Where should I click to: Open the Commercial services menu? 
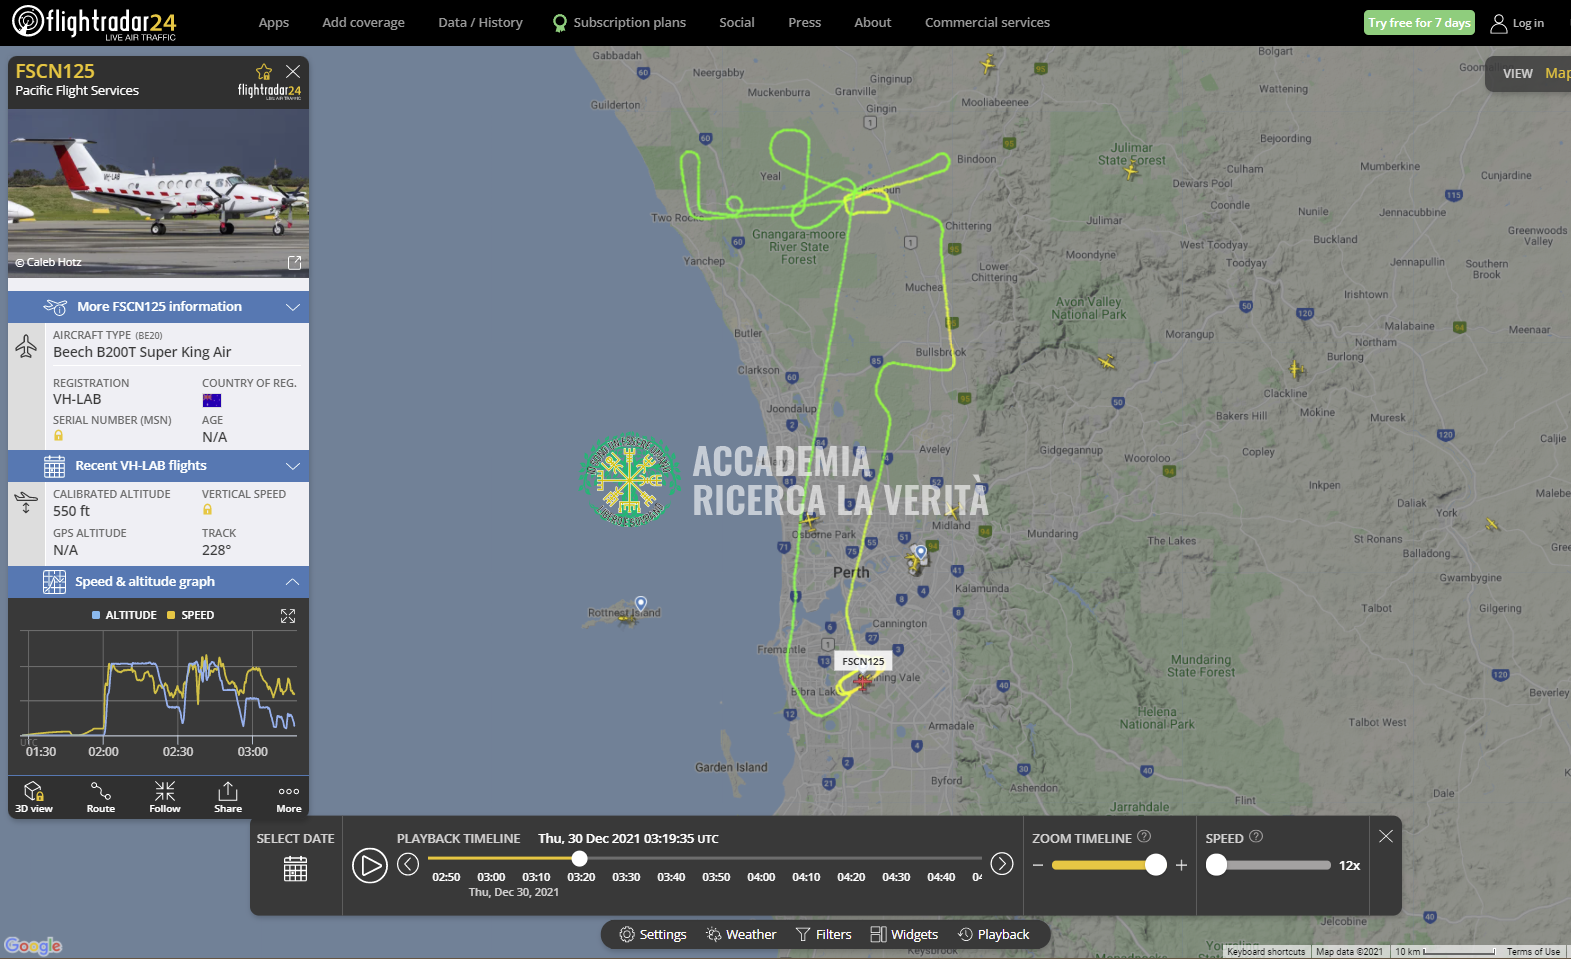pos(987,22)
